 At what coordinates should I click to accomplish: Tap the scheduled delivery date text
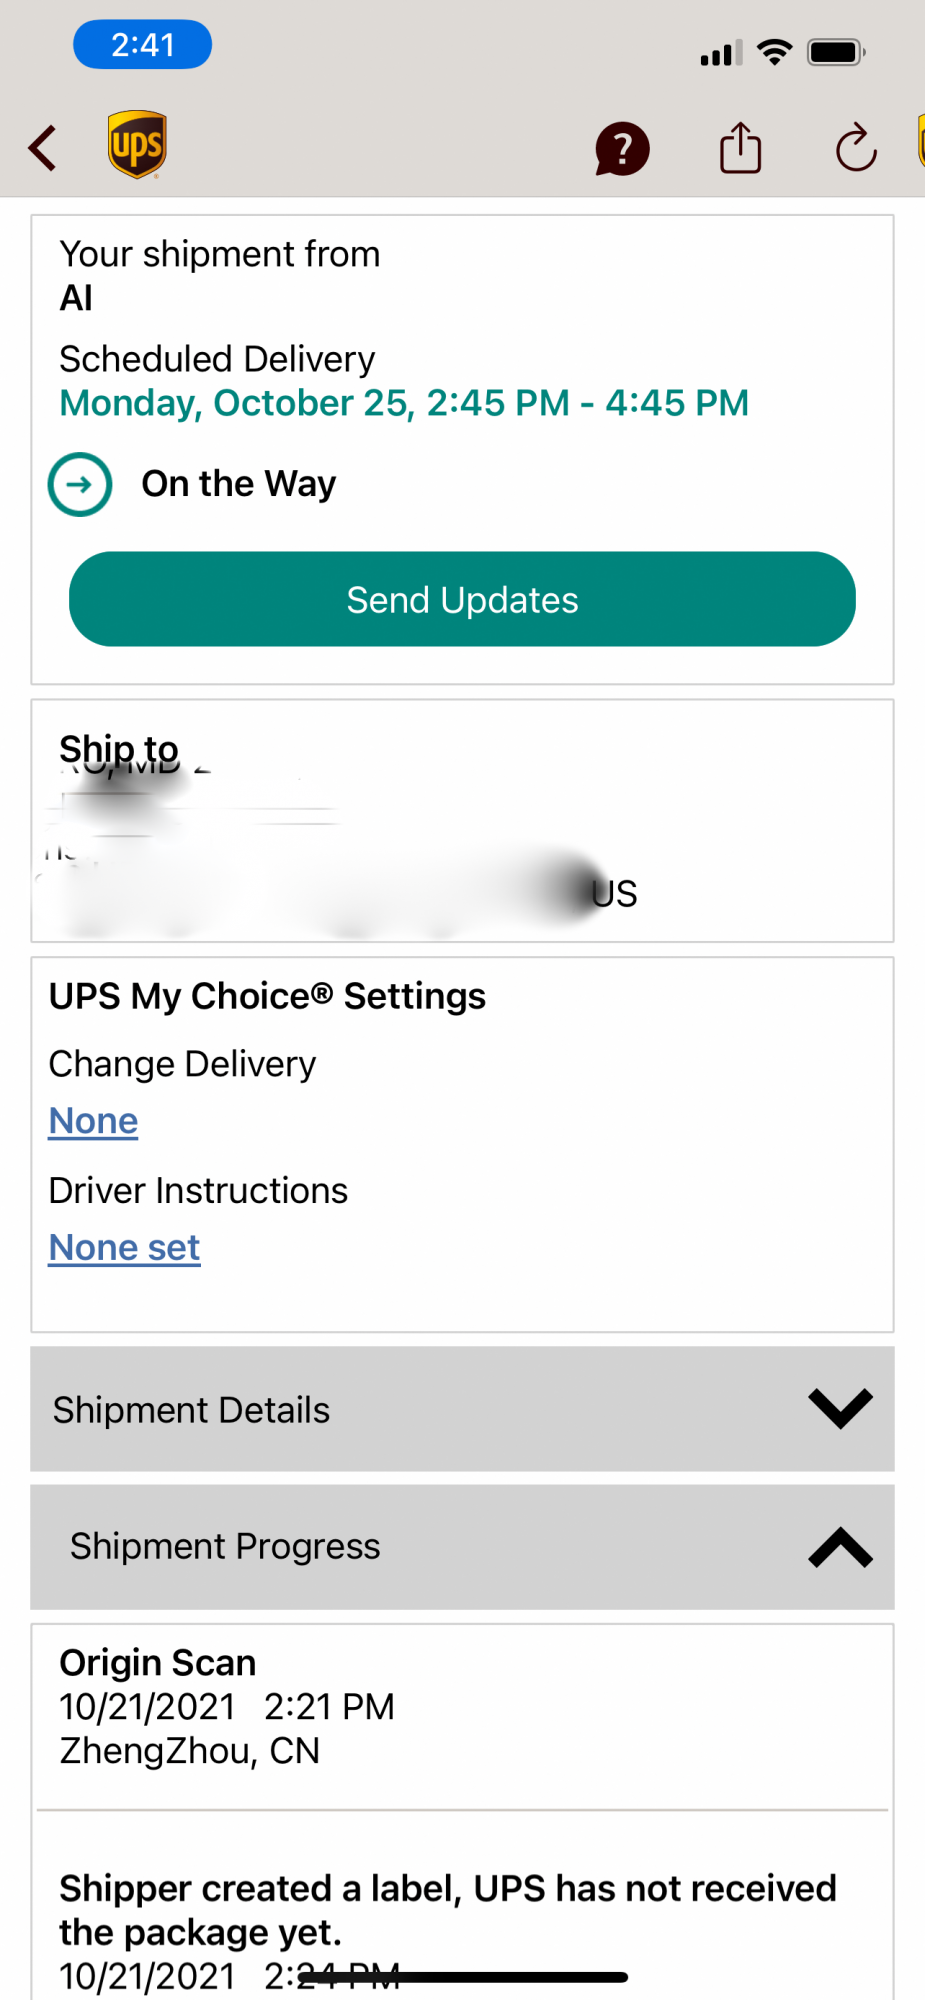[404, 403]
